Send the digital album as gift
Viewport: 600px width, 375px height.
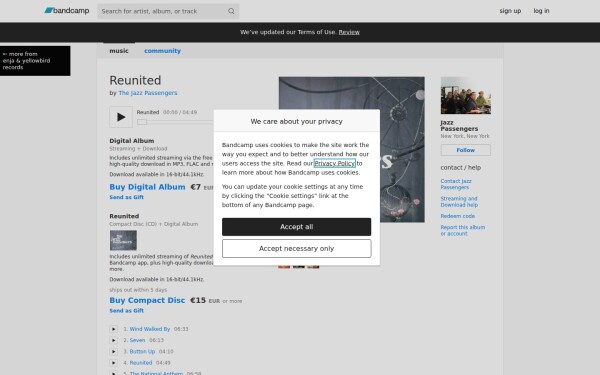(x=127, y=197)
